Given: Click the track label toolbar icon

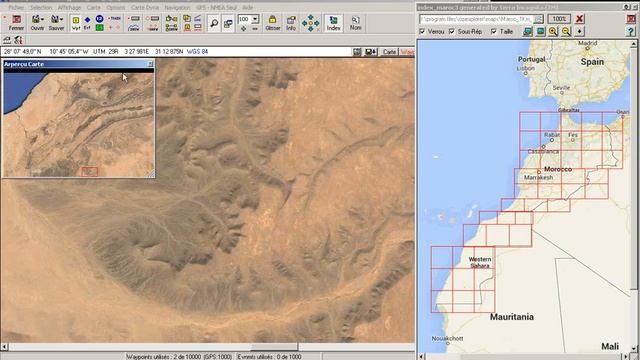Looking at the screenshot, I should 115,19.
